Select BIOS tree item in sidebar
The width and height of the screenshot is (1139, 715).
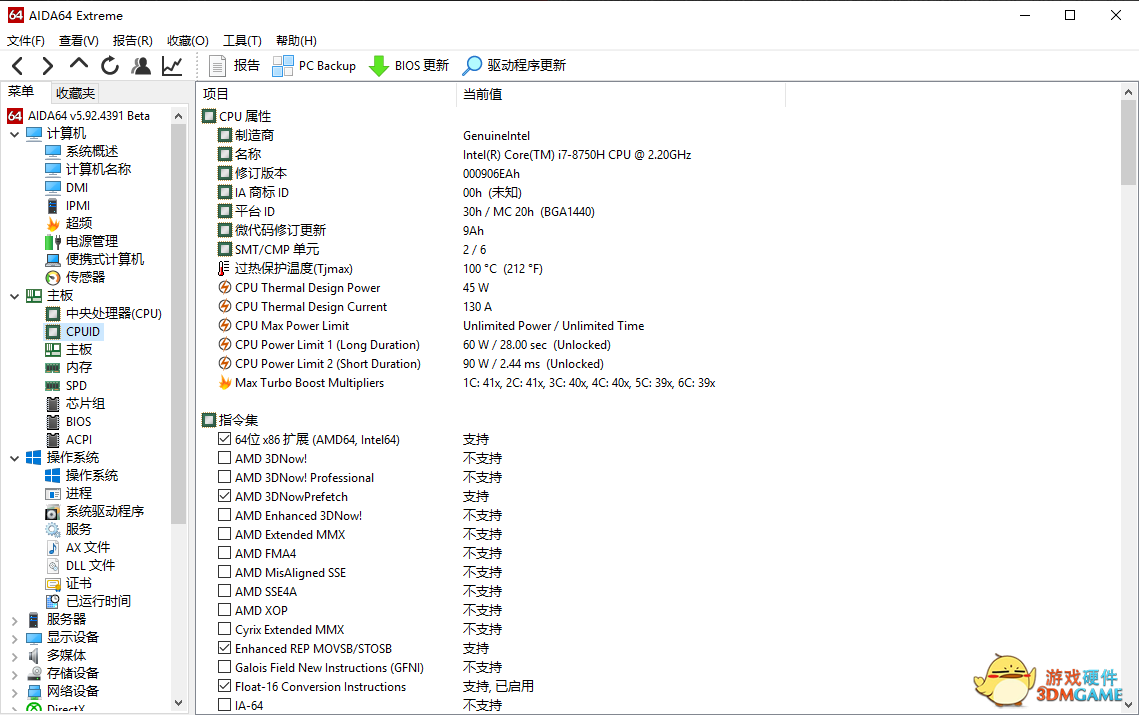(78, 421)
